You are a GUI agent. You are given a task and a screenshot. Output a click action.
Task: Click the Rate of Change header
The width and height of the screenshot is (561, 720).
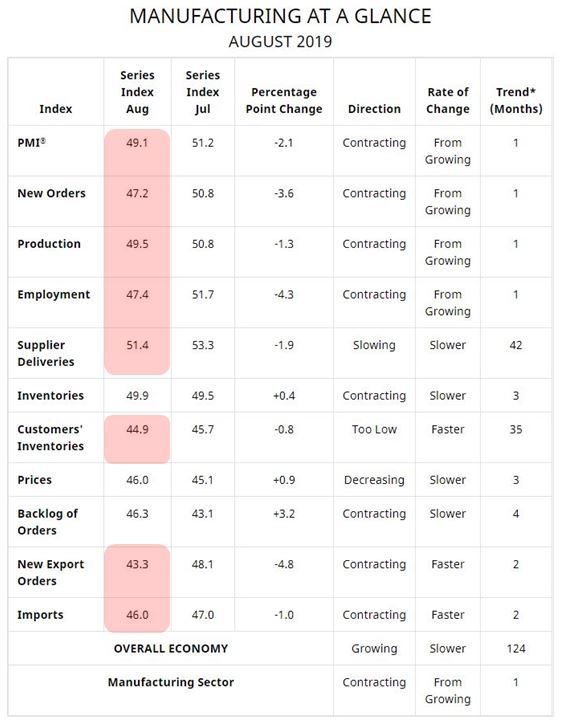point(448,101)
